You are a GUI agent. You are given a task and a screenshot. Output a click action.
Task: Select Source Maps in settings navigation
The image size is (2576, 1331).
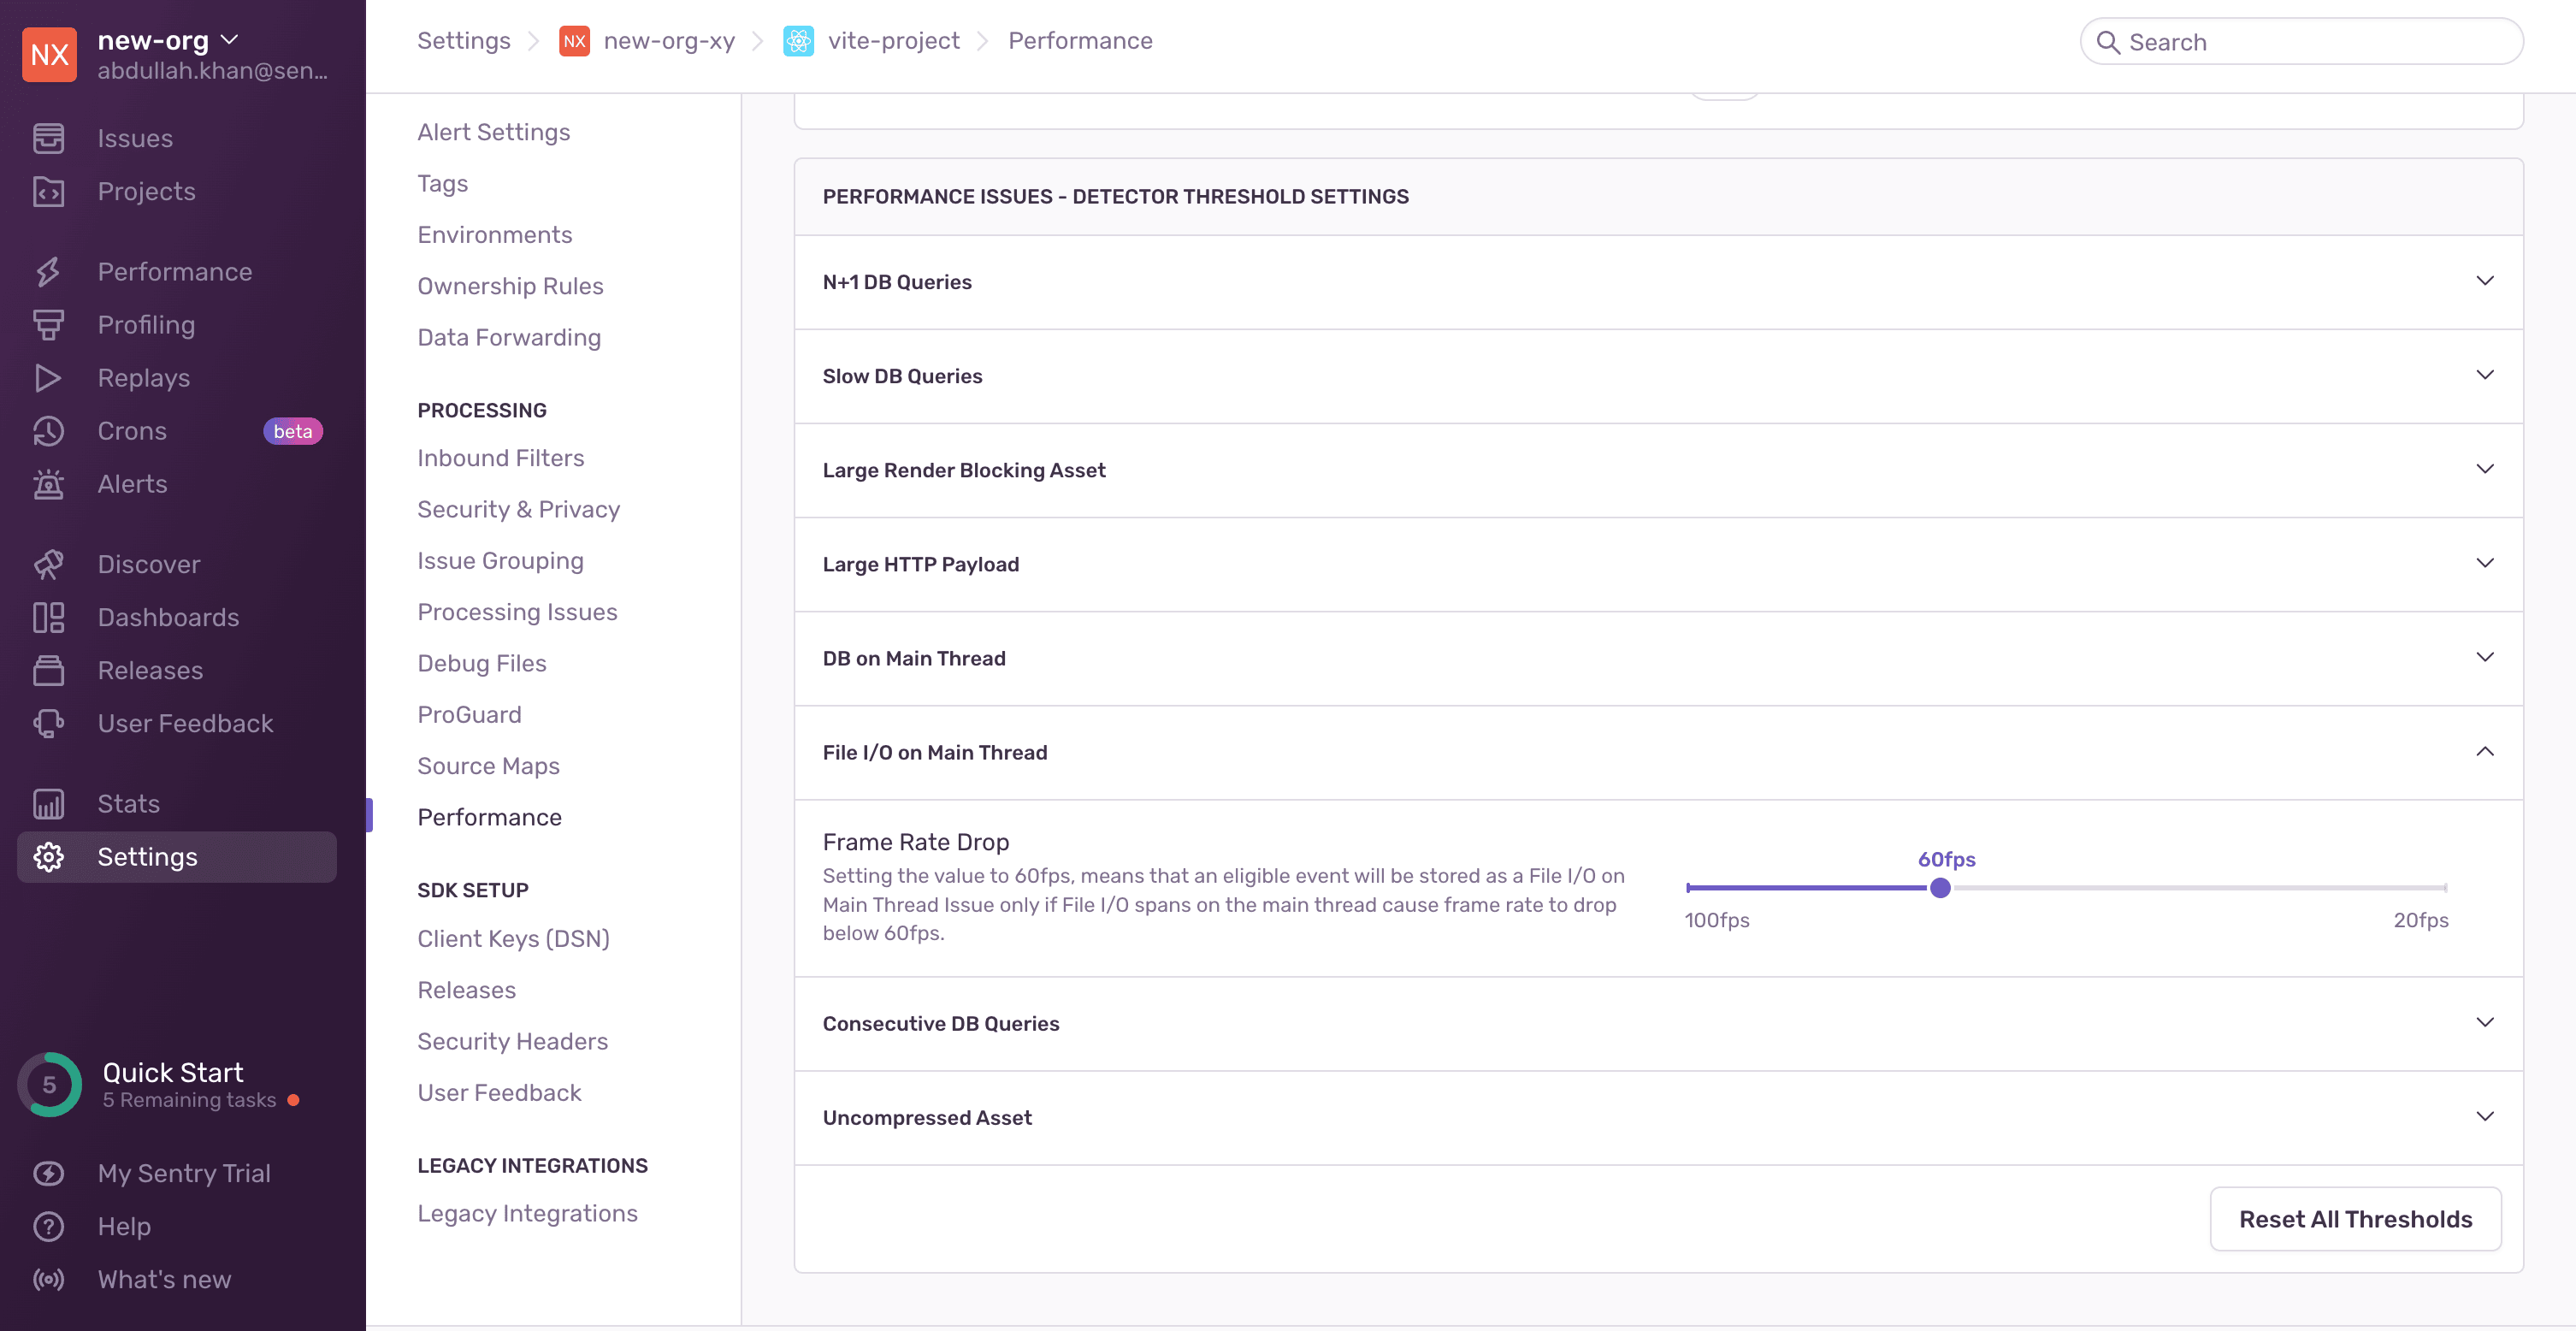(488, 766)
